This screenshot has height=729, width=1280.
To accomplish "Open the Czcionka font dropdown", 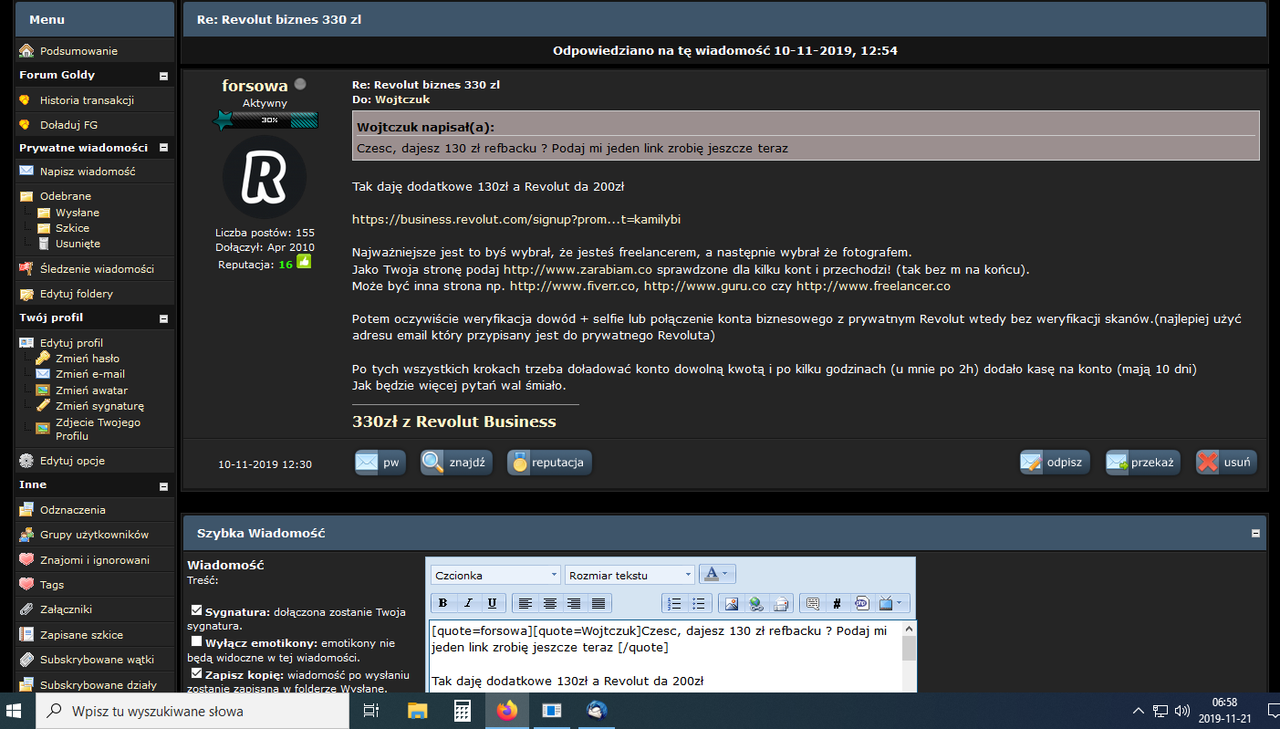I will coord(496,575).
